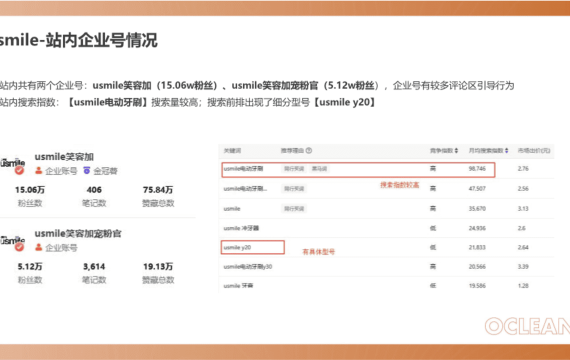Select search index value 35,670
570x360 pixels.
click(477, 209)
